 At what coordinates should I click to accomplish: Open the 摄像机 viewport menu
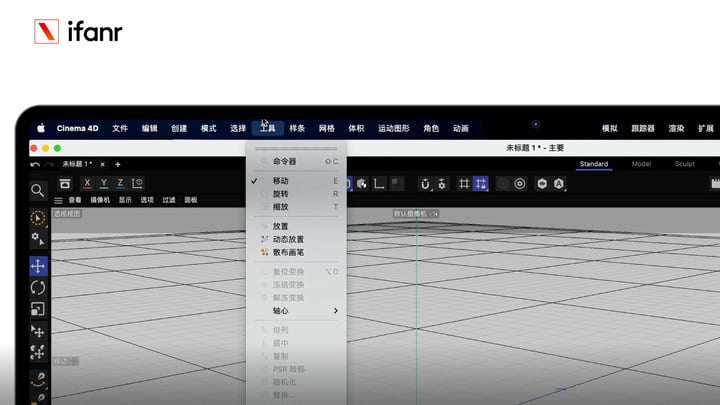[x=100, y=200]
